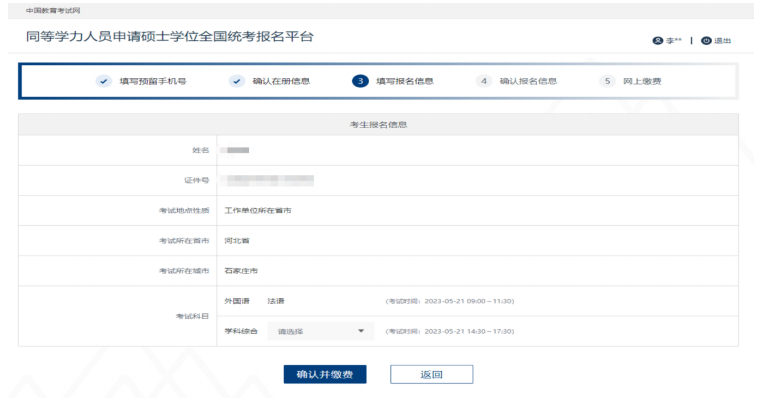761x401 pixels.
Task: Click the 考试科目 row label
Action: click(192, 317)
